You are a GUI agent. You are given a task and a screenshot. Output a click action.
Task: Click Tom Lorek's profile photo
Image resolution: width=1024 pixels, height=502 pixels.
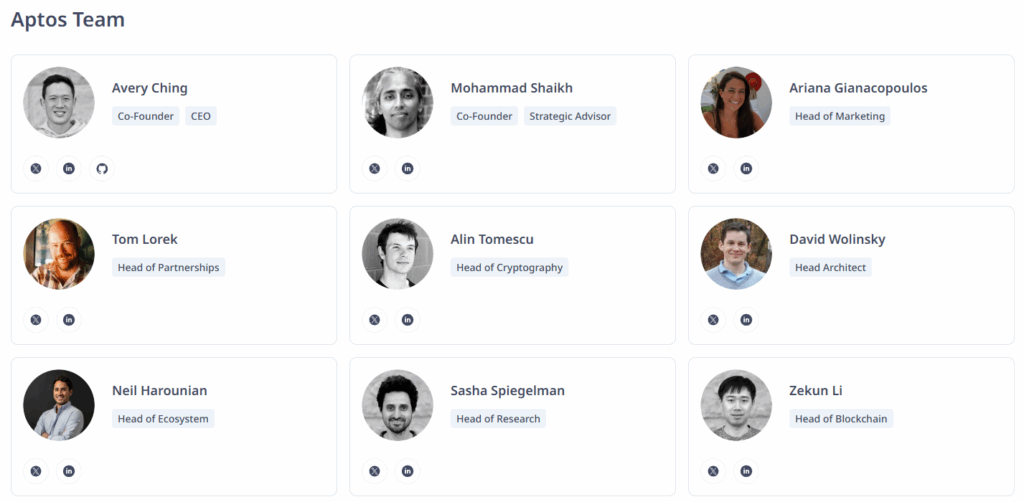click(x=59, y=254)
